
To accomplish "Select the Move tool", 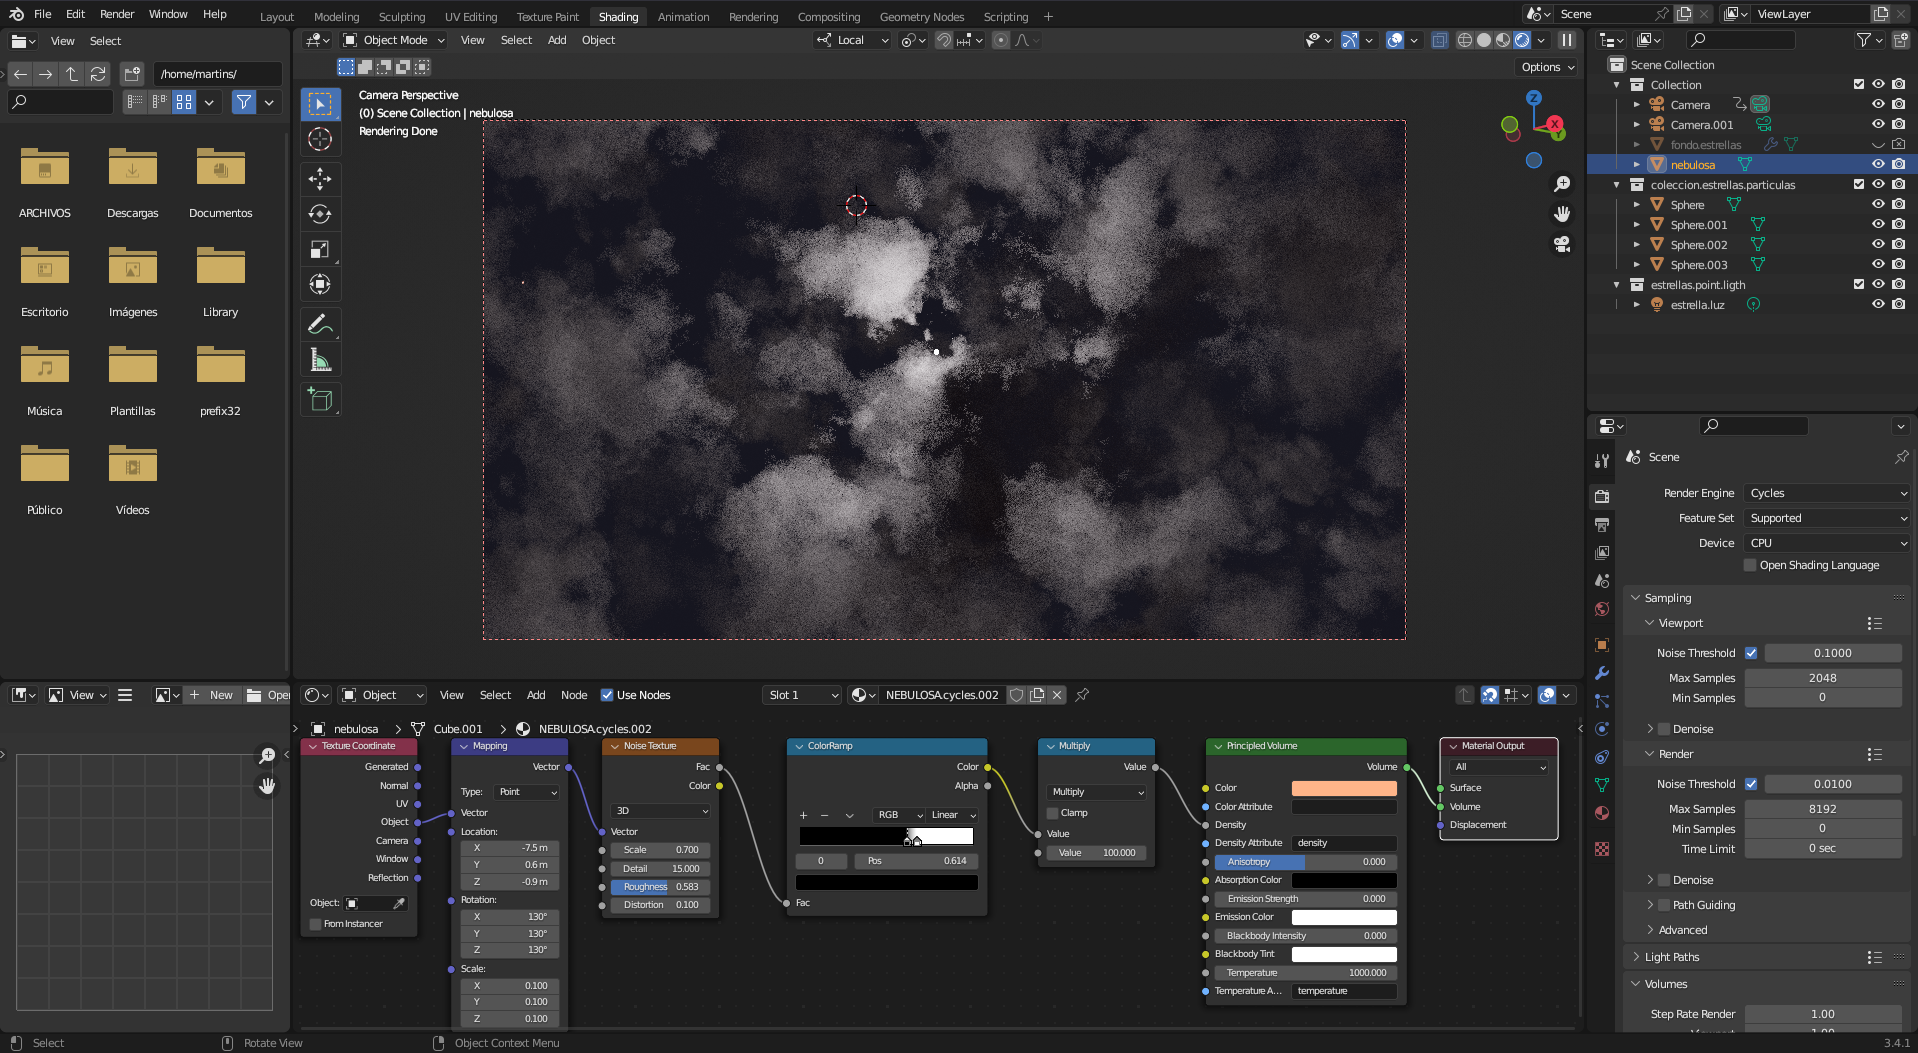I will pyautogui.click(x=320, y=179).
